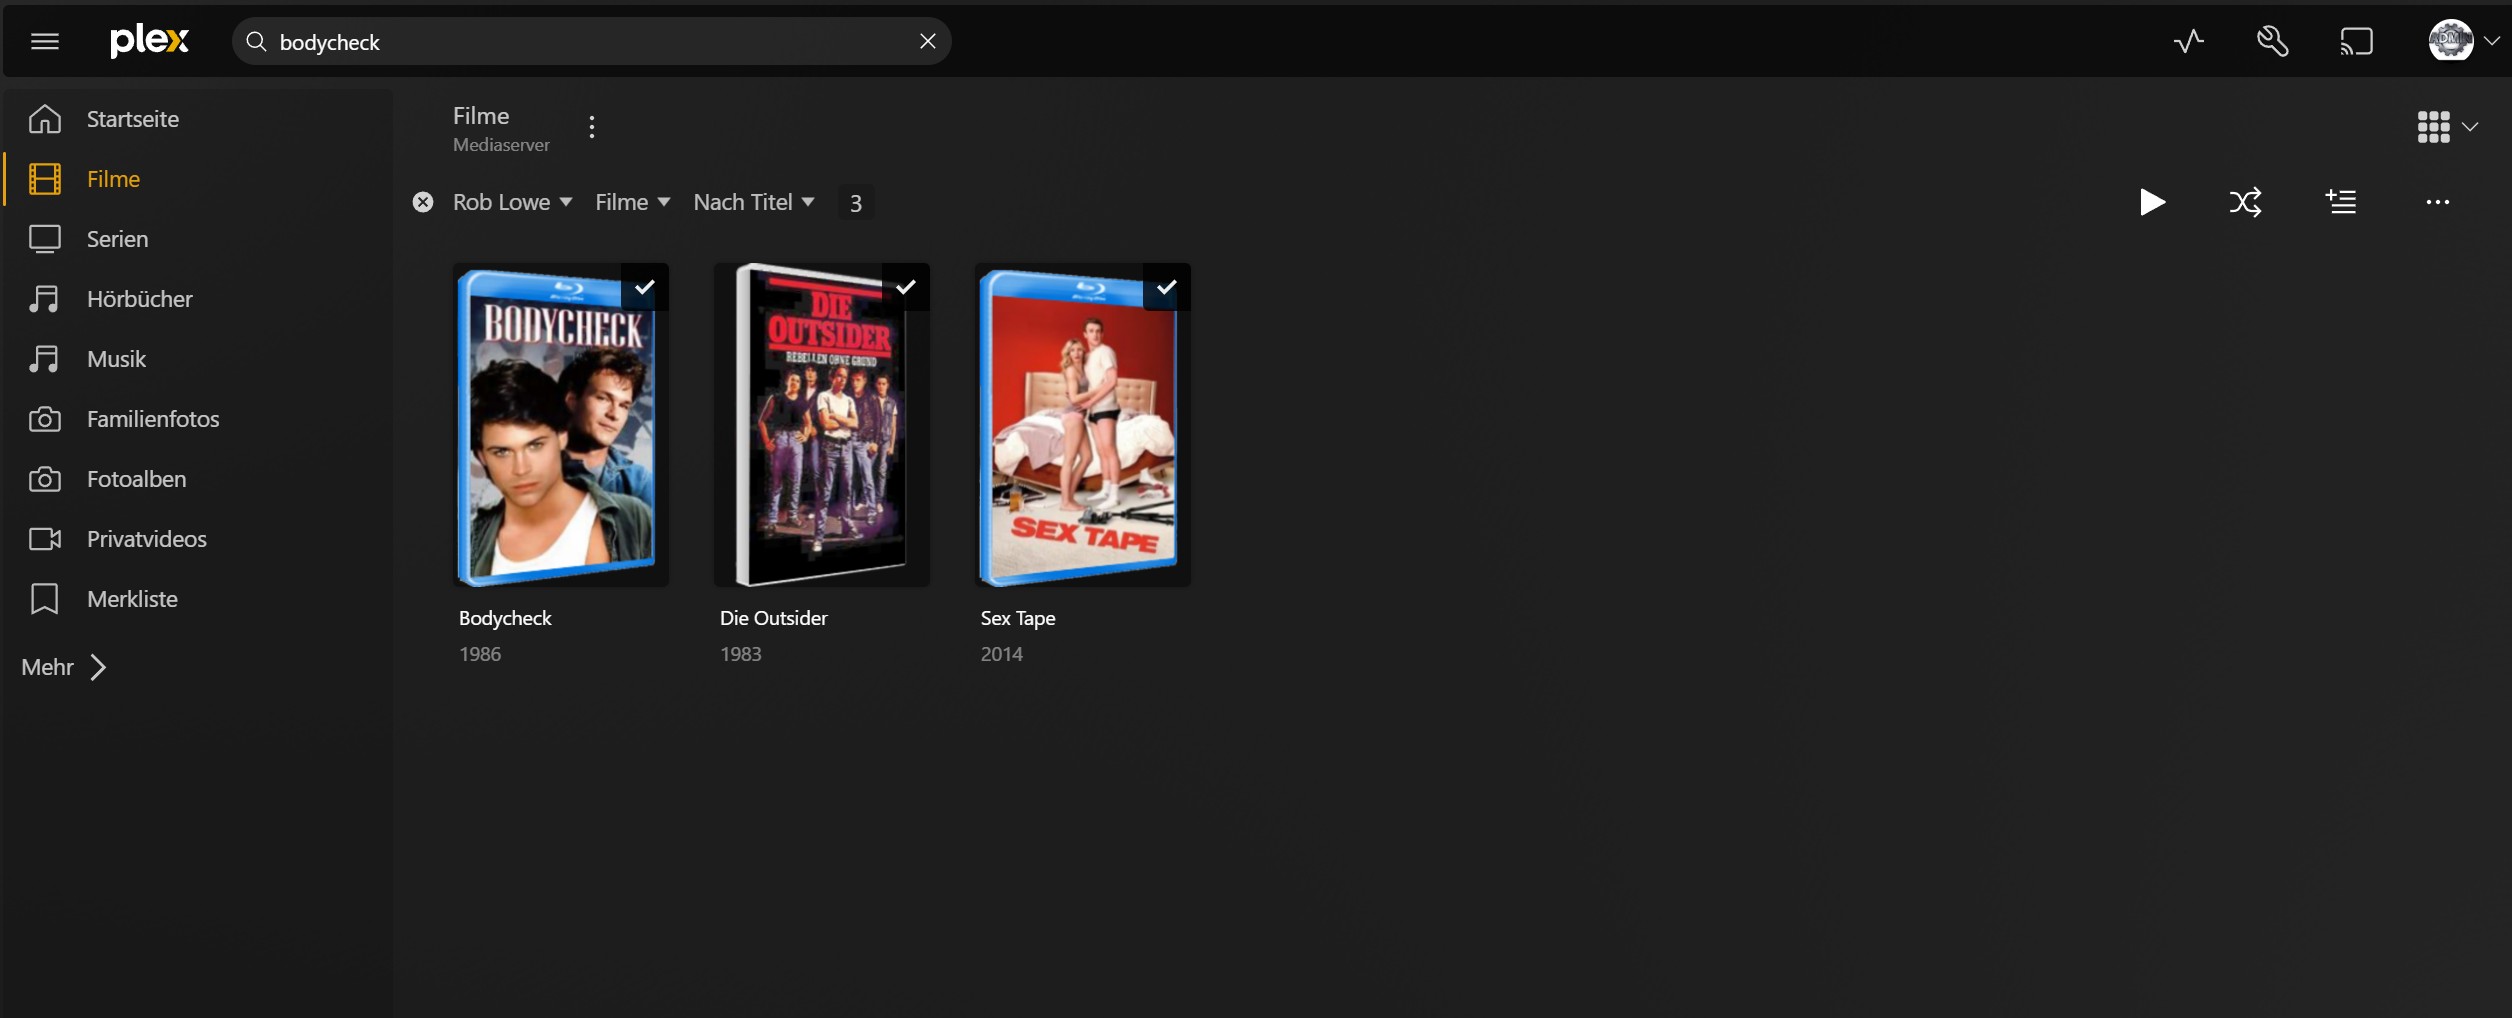Image resolution: width=2512 pixels, height=1018 pixels.
Task: Click the year 1986 under Bodycheck
Action: click(x=480, y=654)
